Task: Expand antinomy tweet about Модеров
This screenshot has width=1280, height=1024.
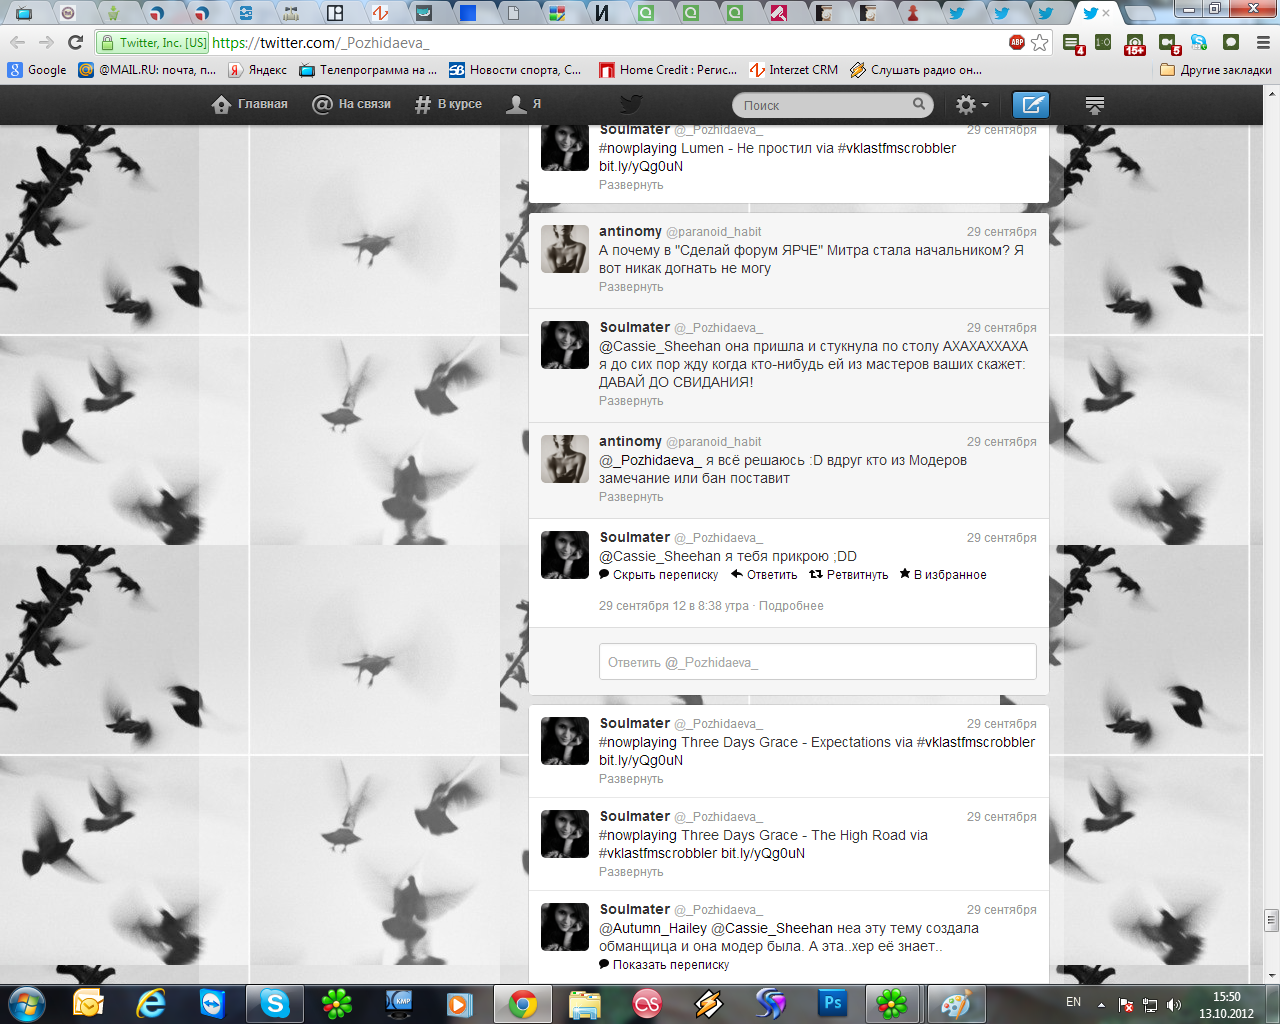Action: tap(631, 497)
